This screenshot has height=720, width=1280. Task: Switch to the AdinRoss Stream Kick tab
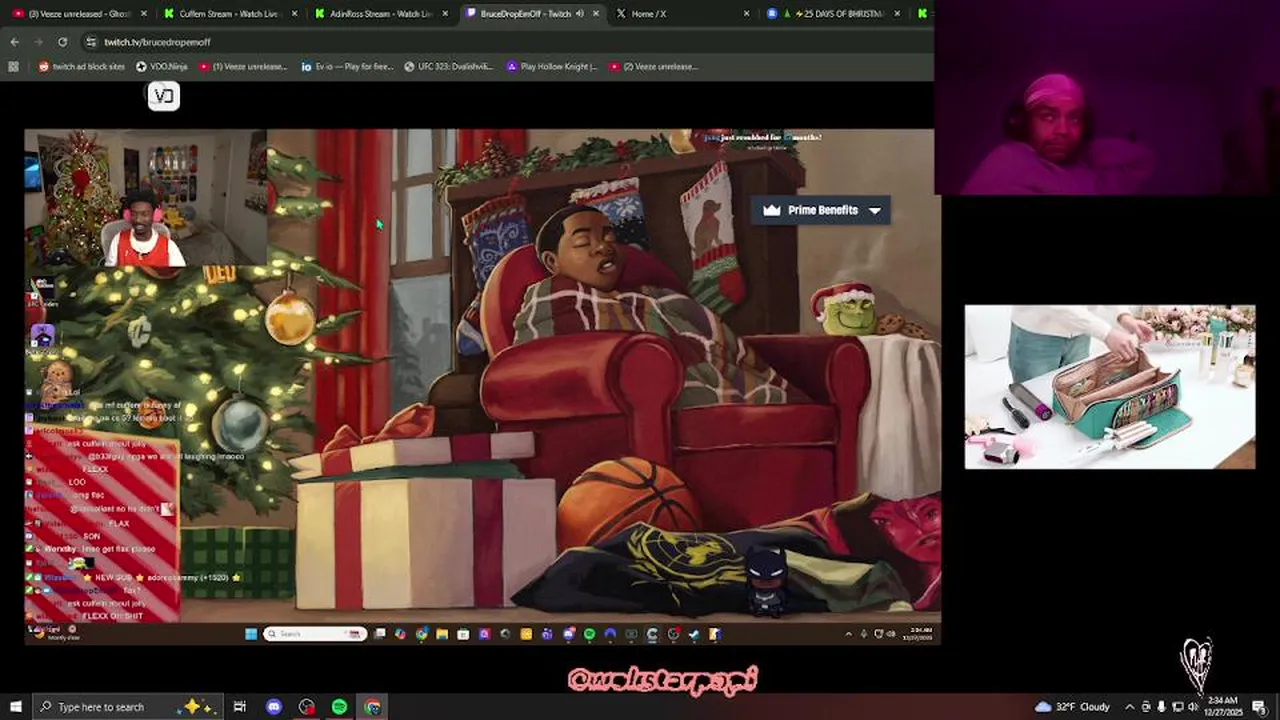tap(380, 13)
